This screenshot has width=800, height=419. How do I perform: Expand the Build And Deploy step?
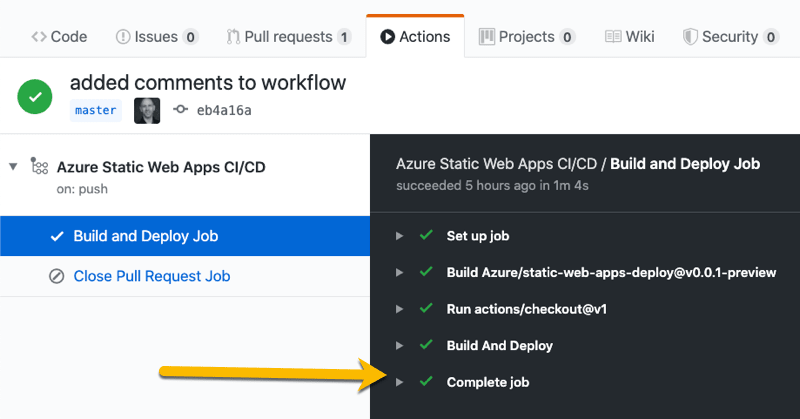pyautogui.click(x=399, y=346)
